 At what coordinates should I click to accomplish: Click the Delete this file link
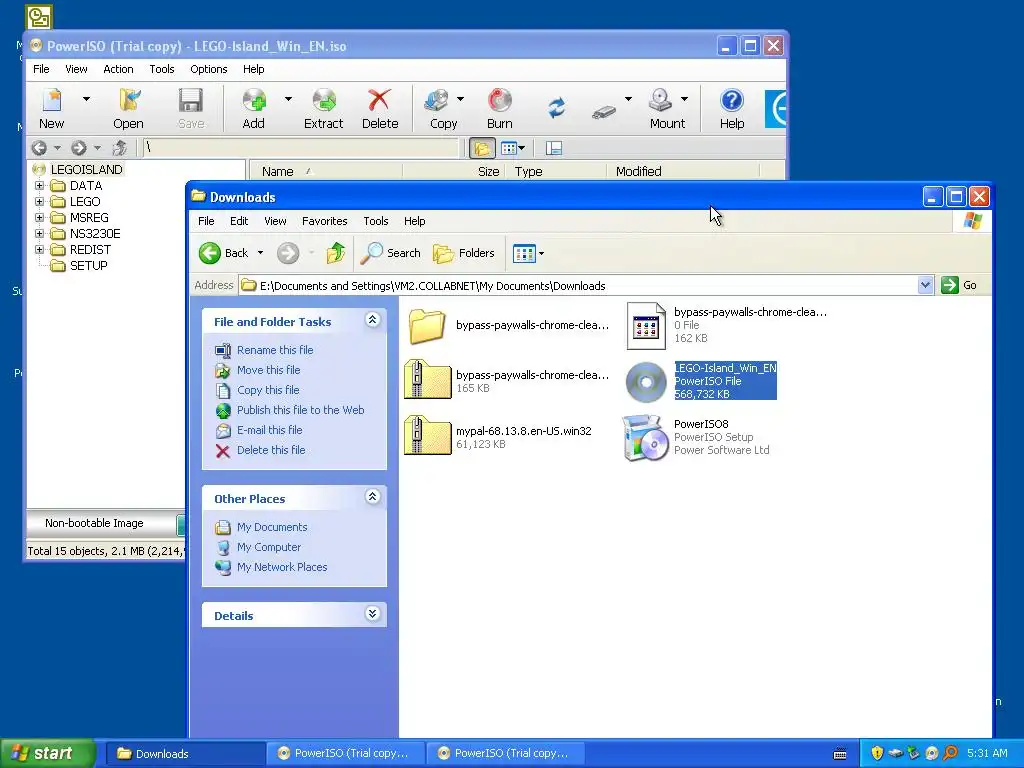(271, 450)
